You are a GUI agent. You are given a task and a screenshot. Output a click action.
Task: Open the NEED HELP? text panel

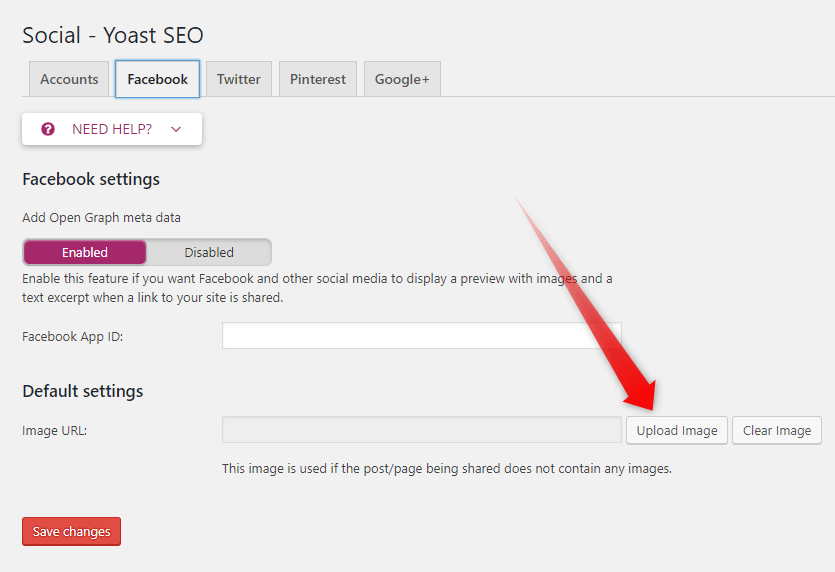point(112,129)
